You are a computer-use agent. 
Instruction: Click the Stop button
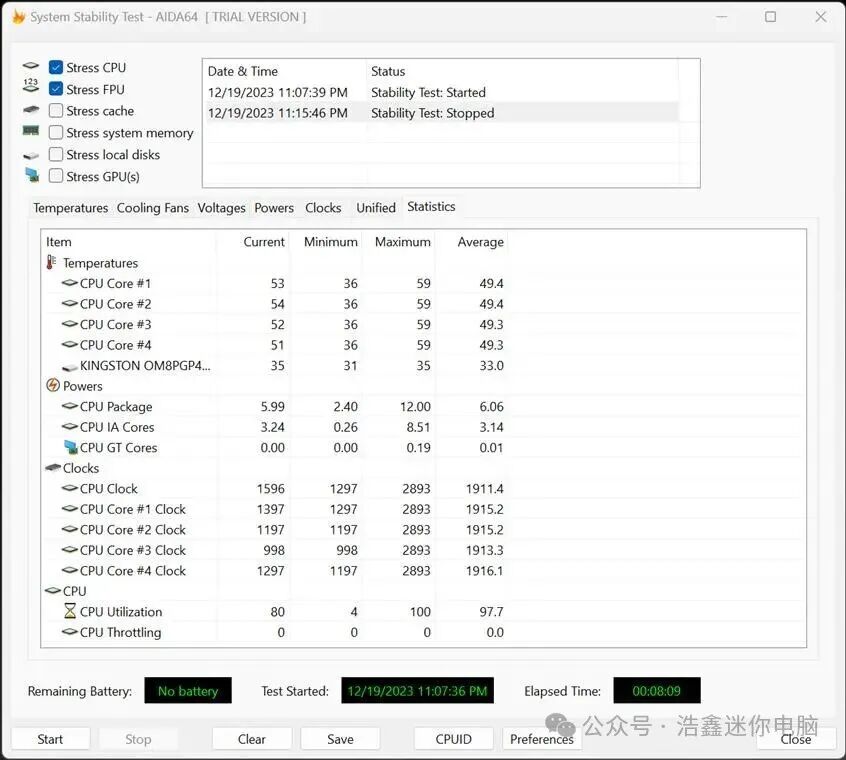tap(138, 739)
